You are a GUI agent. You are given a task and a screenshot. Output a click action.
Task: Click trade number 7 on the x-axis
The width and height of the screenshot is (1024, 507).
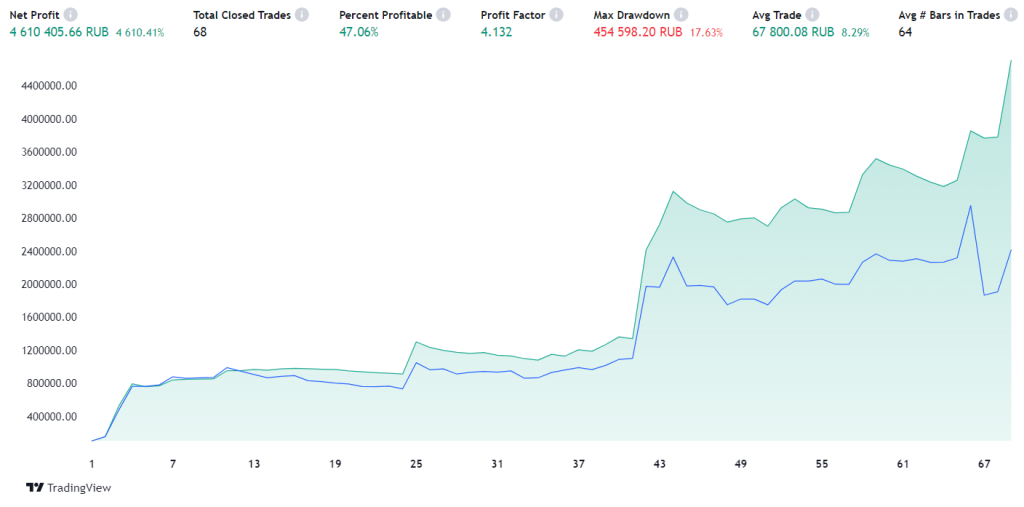tap(173, 465)
